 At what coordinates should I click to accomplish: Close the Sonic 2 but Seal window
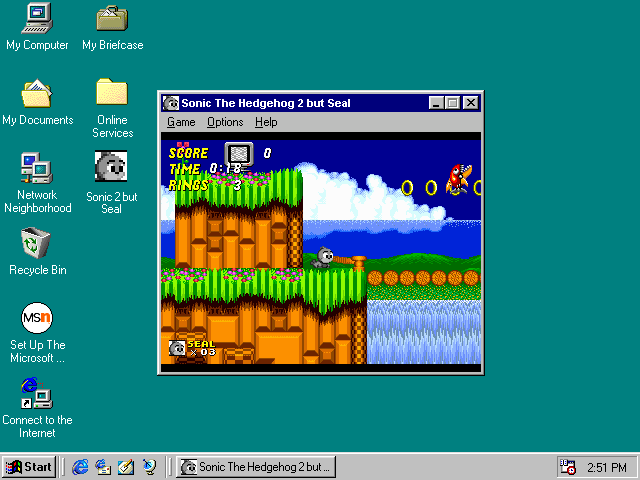(x=471, y=103)
